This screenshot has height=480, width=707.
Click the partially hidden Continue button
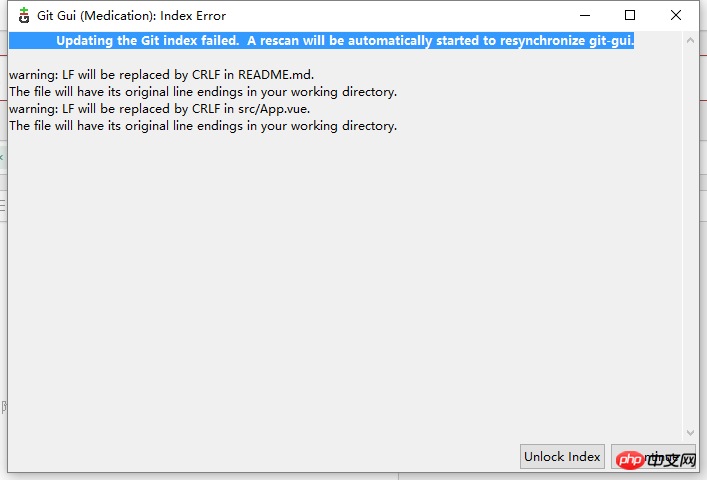[x=653, y=457]
